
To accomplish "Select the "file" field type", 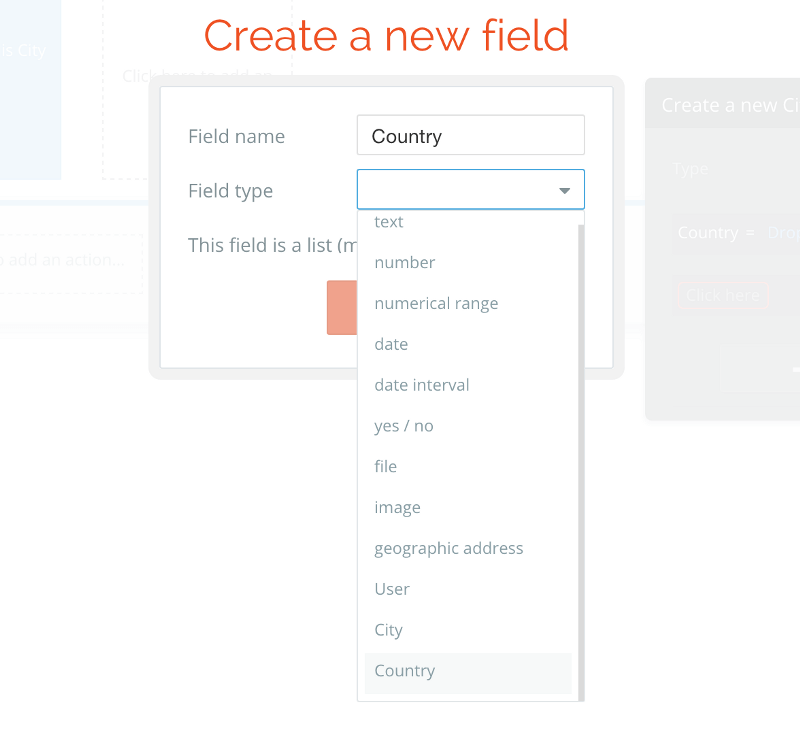I will pos(385,466).
